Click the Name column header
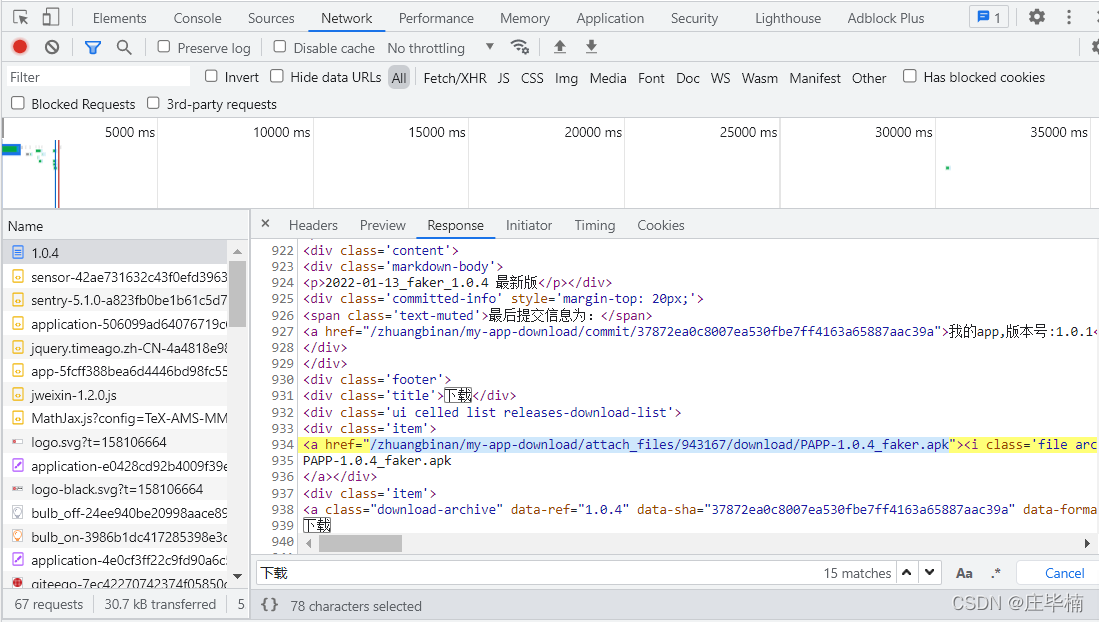The image size is (1099, 622). (126, 226)
